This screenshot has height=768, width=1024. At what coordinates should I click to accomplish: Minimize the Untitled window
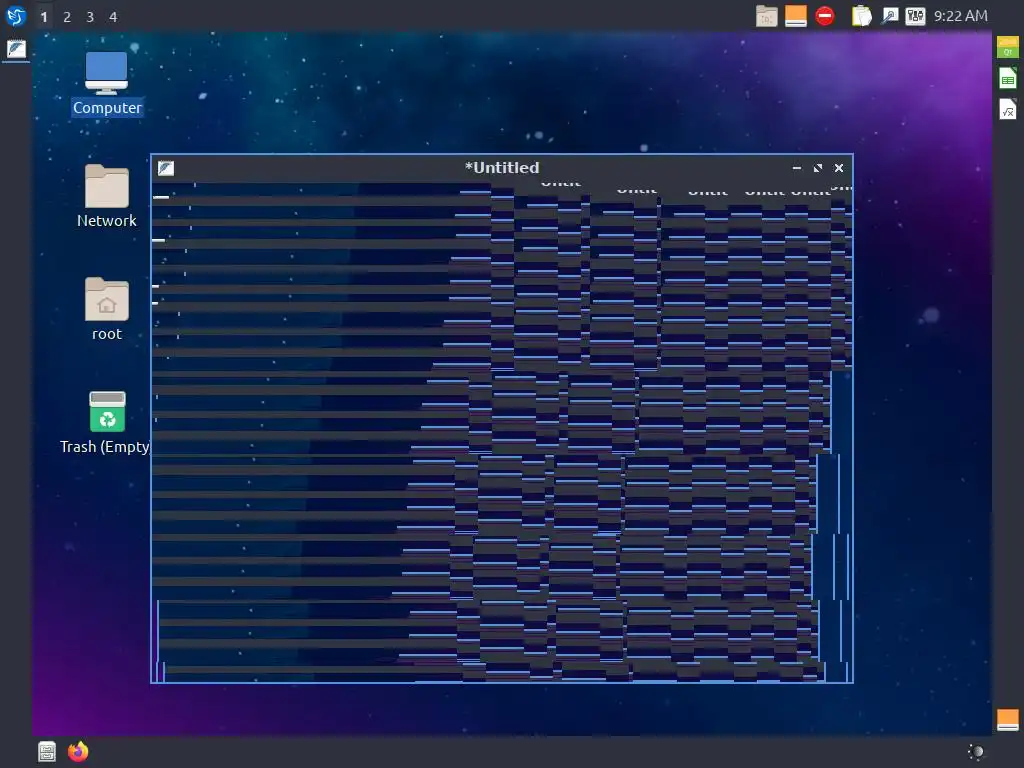(x=797, y=168)
